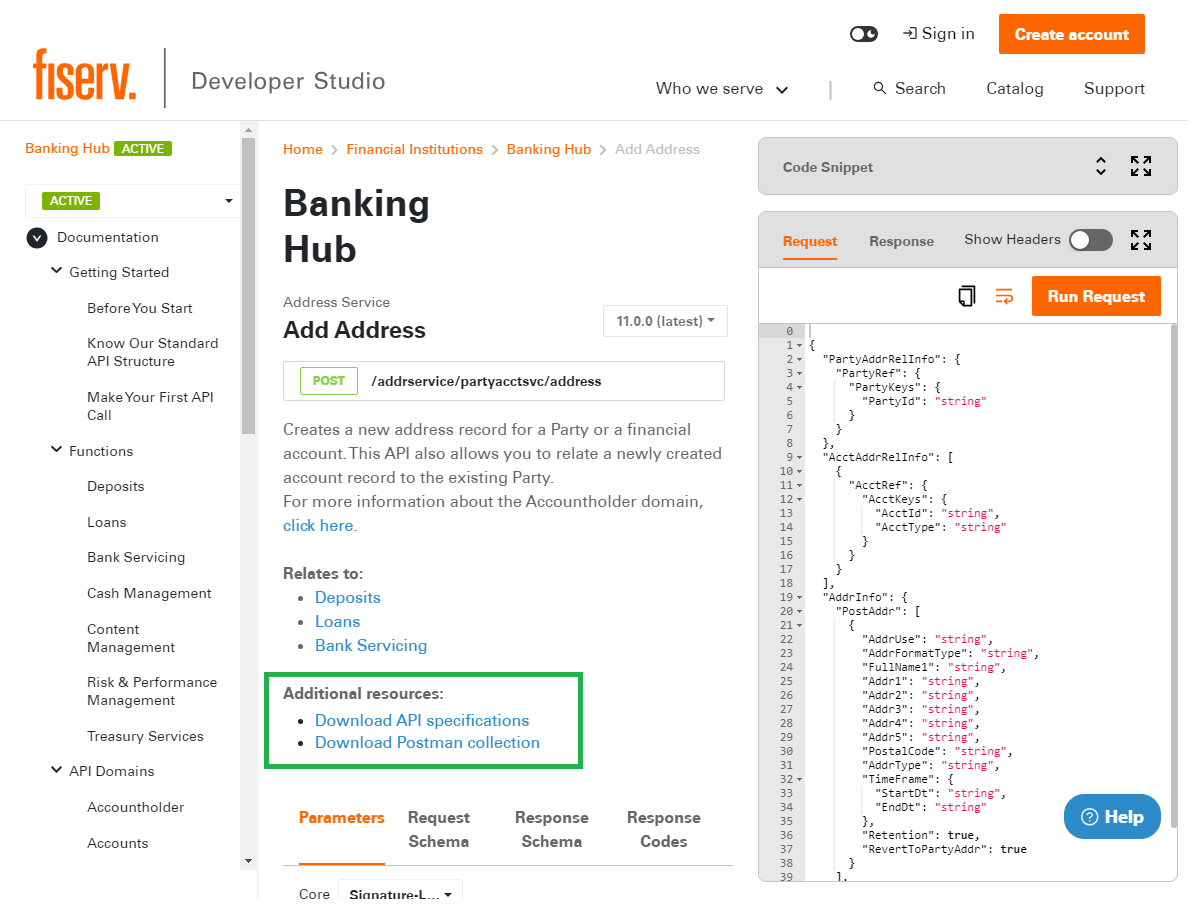This screenshot has height=916, width=1200.
Task: Open the ACTIVE version selector in sidebar
Action: coord(132,200)
